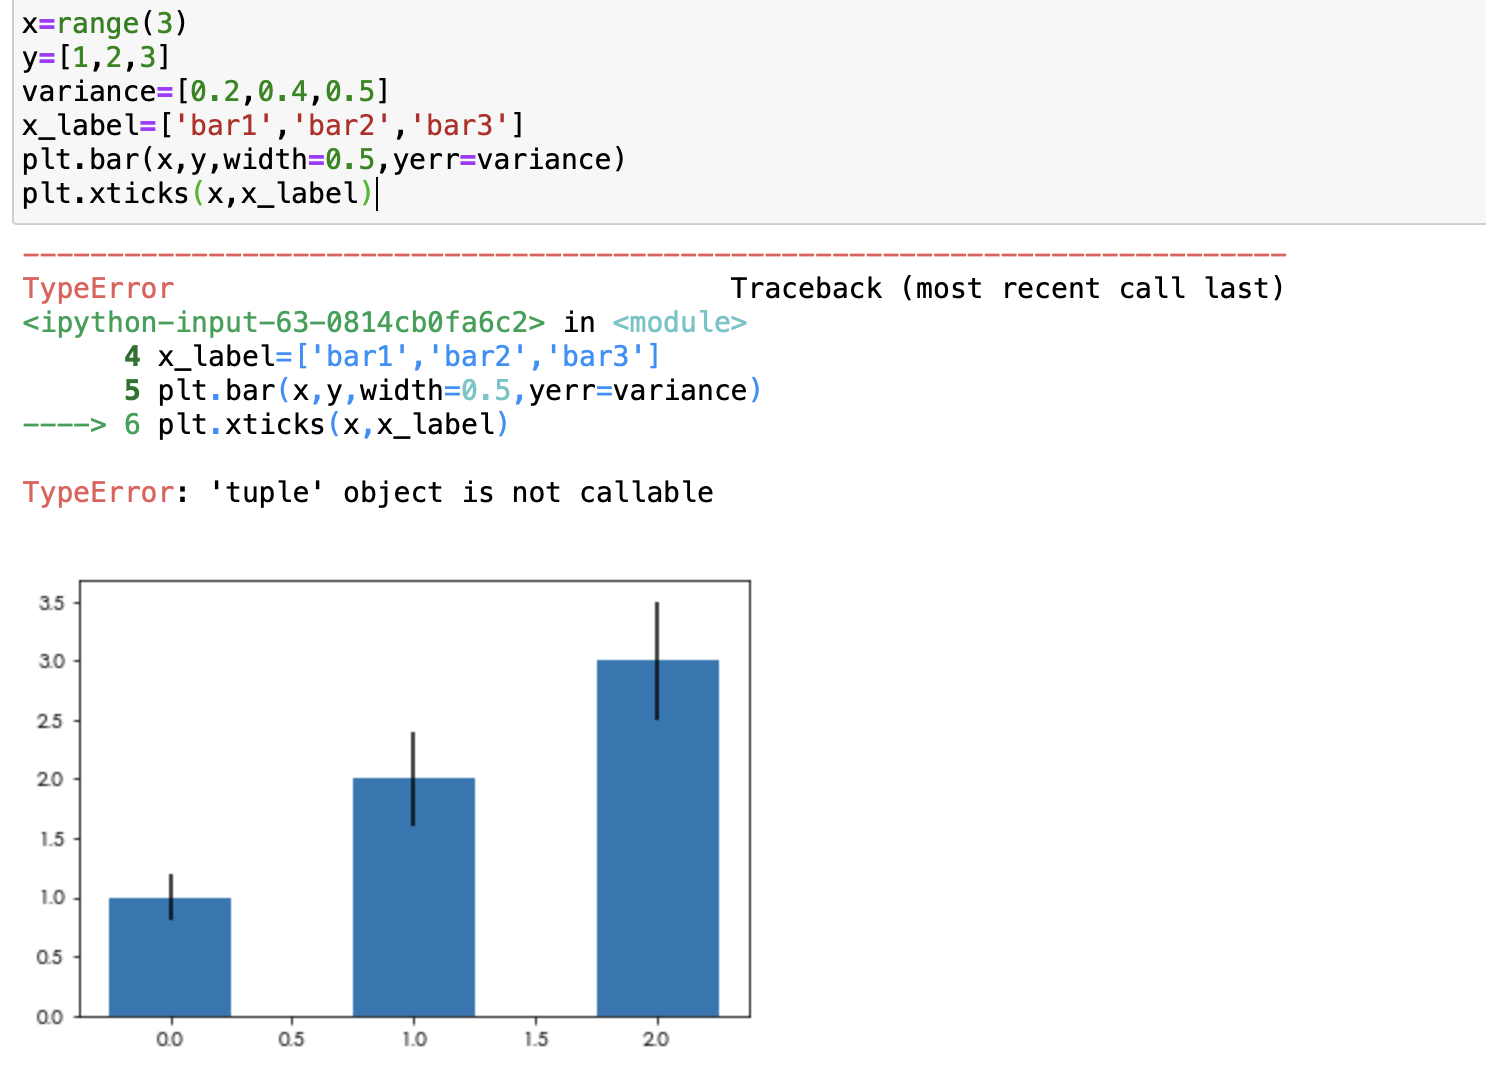
Task: Click the first blue bar in chart
Action: coord(170,960)
